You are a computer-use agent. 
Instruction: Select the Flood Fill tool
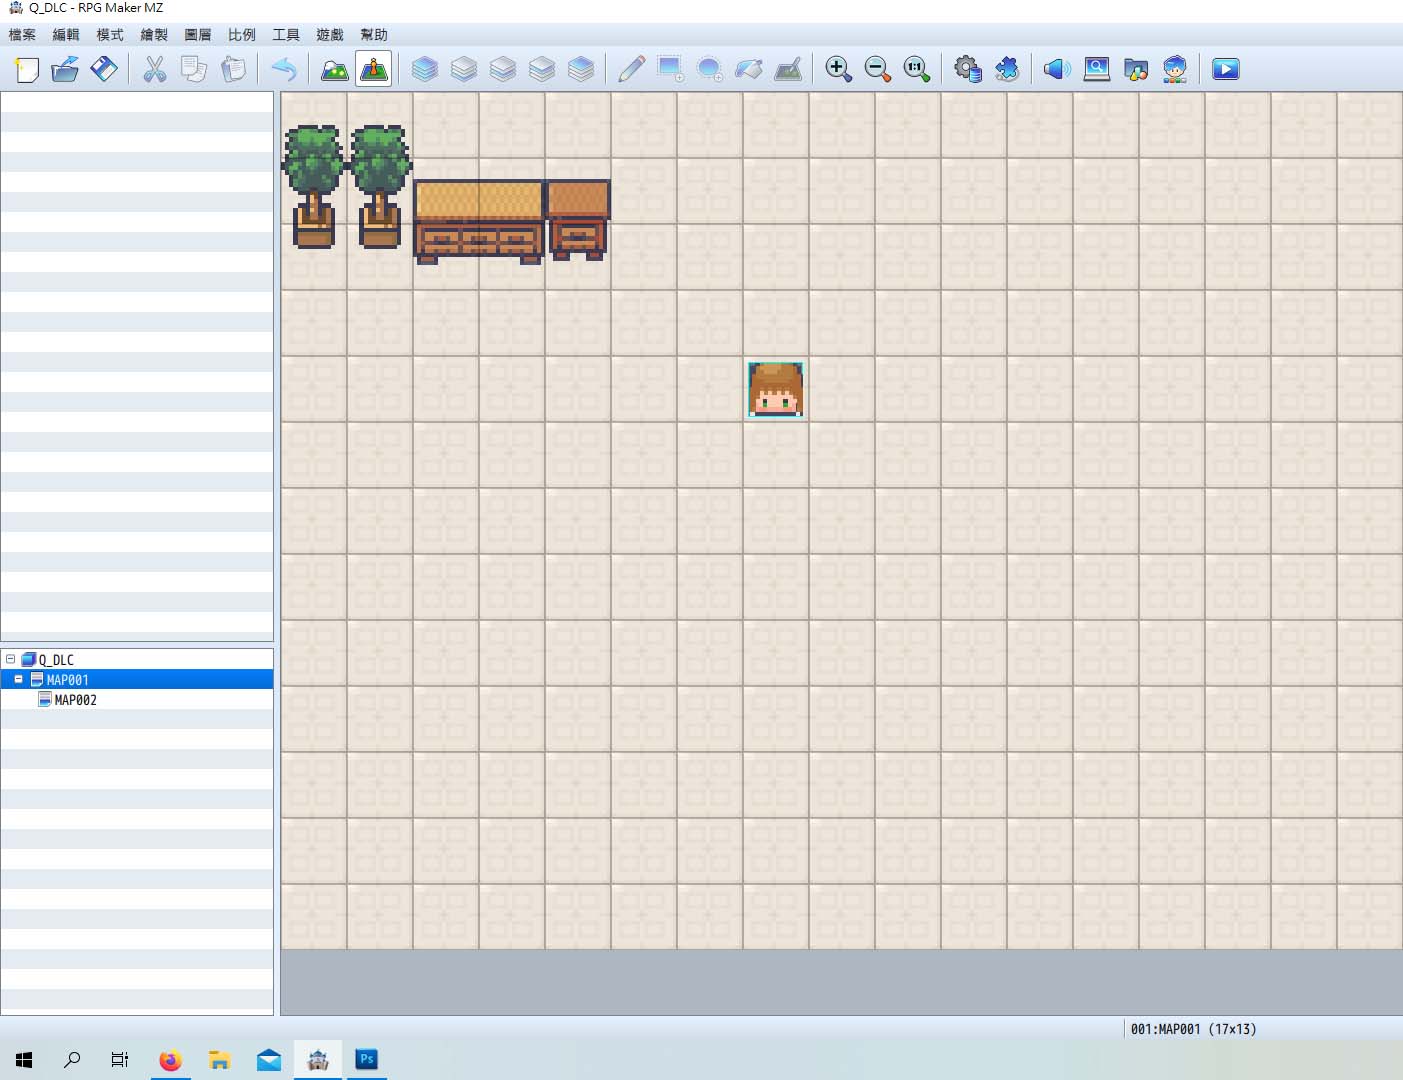tap(748, 69)
